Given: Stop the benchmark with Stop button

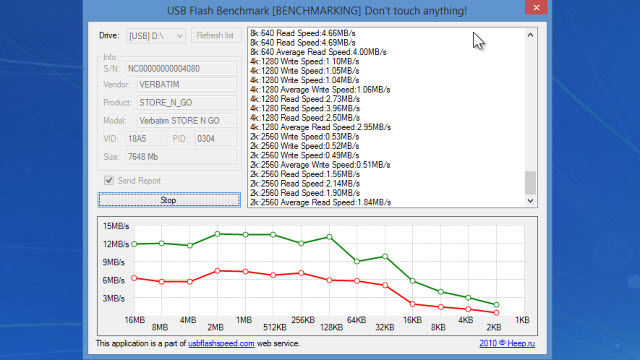Looking at the screenshot, I should tap(169, 200).
